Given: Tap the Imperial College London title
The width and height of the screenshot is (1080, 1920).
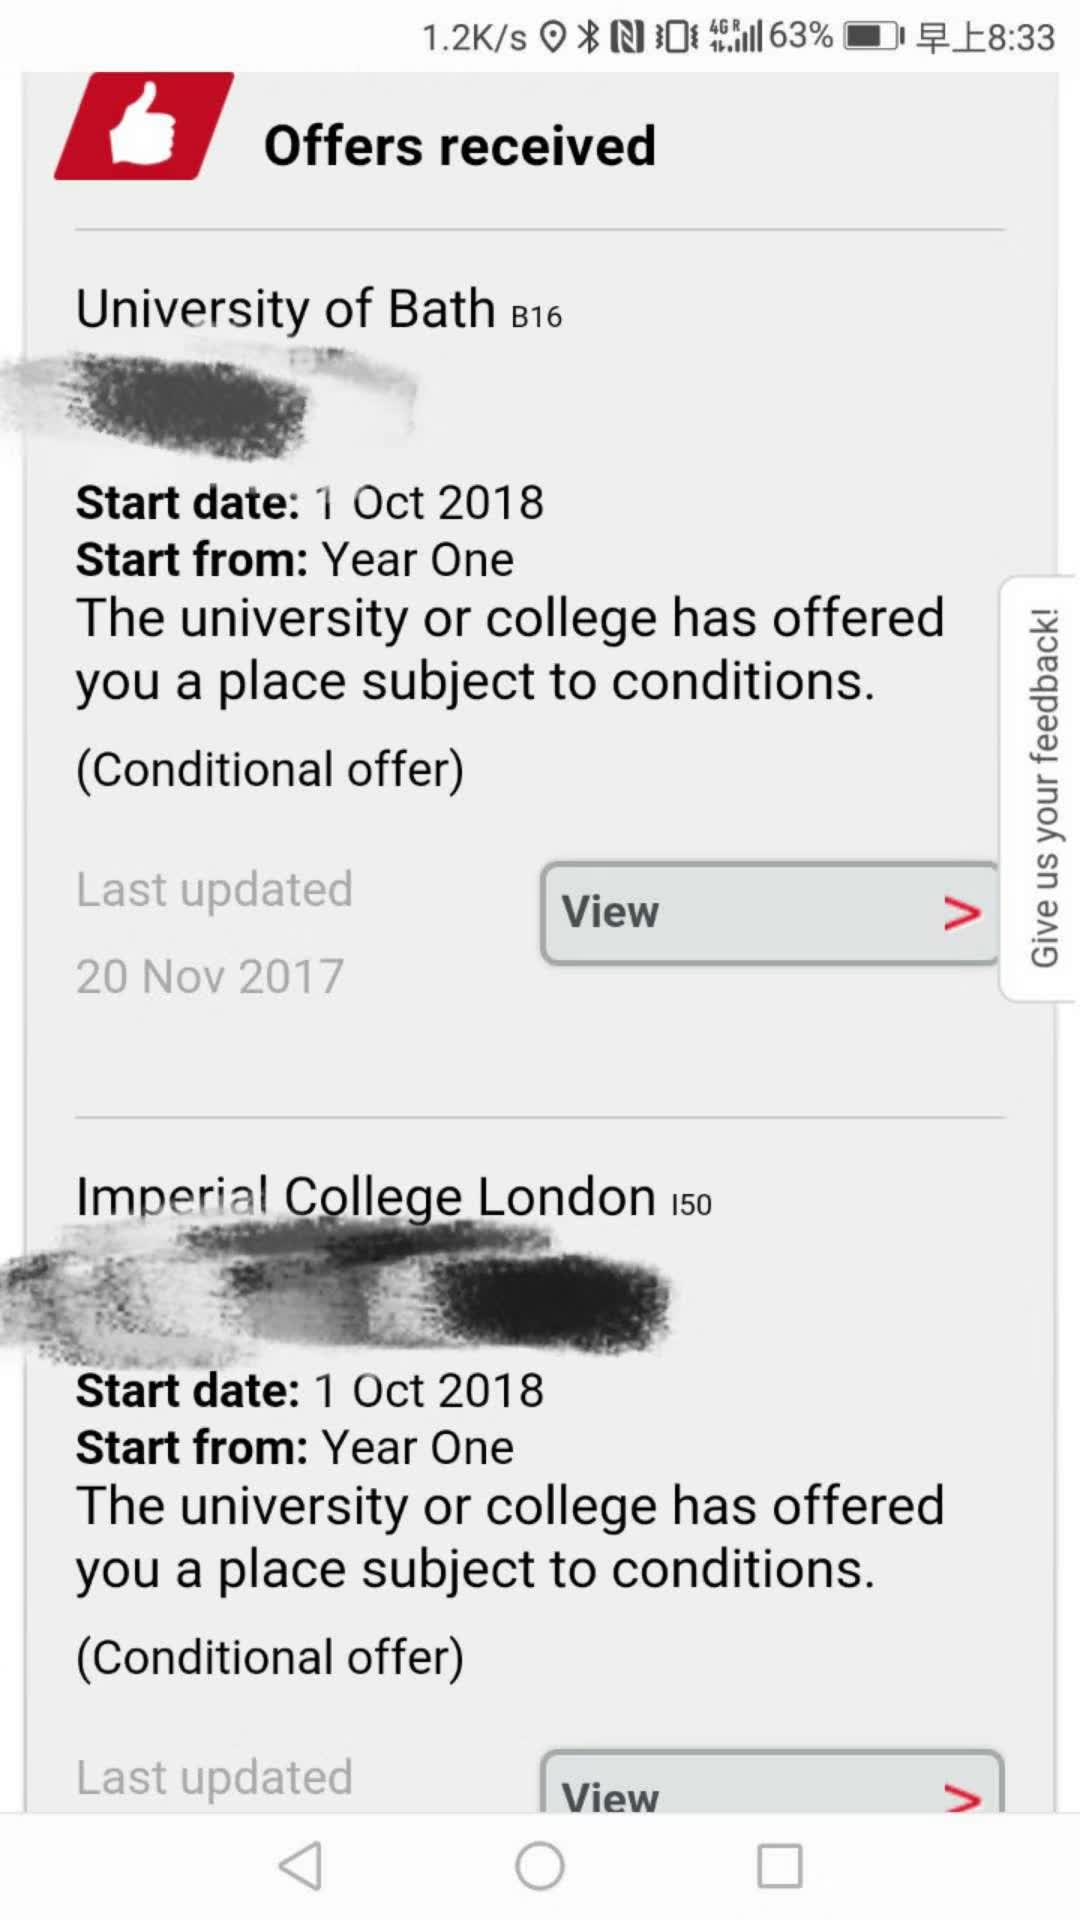Looking at the screenshot, I should (366, 1196).
